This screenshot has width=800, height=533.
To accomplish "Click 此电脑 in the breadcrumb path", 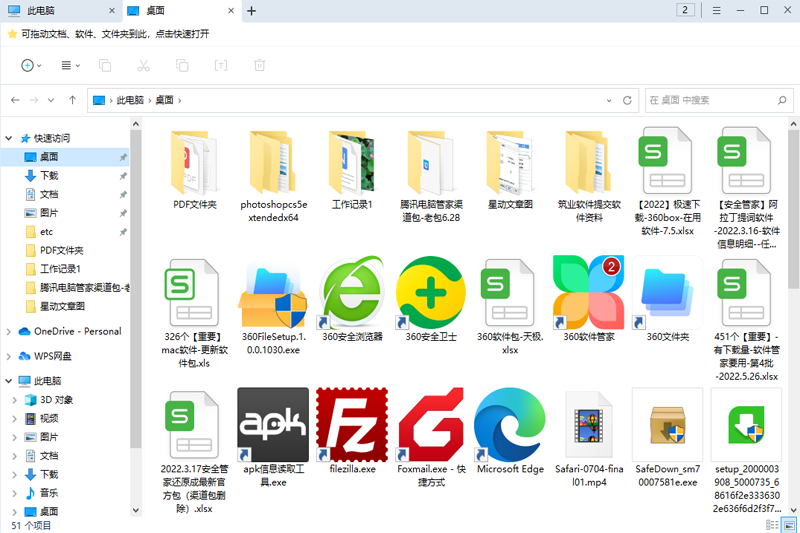I will click(130, 100).
